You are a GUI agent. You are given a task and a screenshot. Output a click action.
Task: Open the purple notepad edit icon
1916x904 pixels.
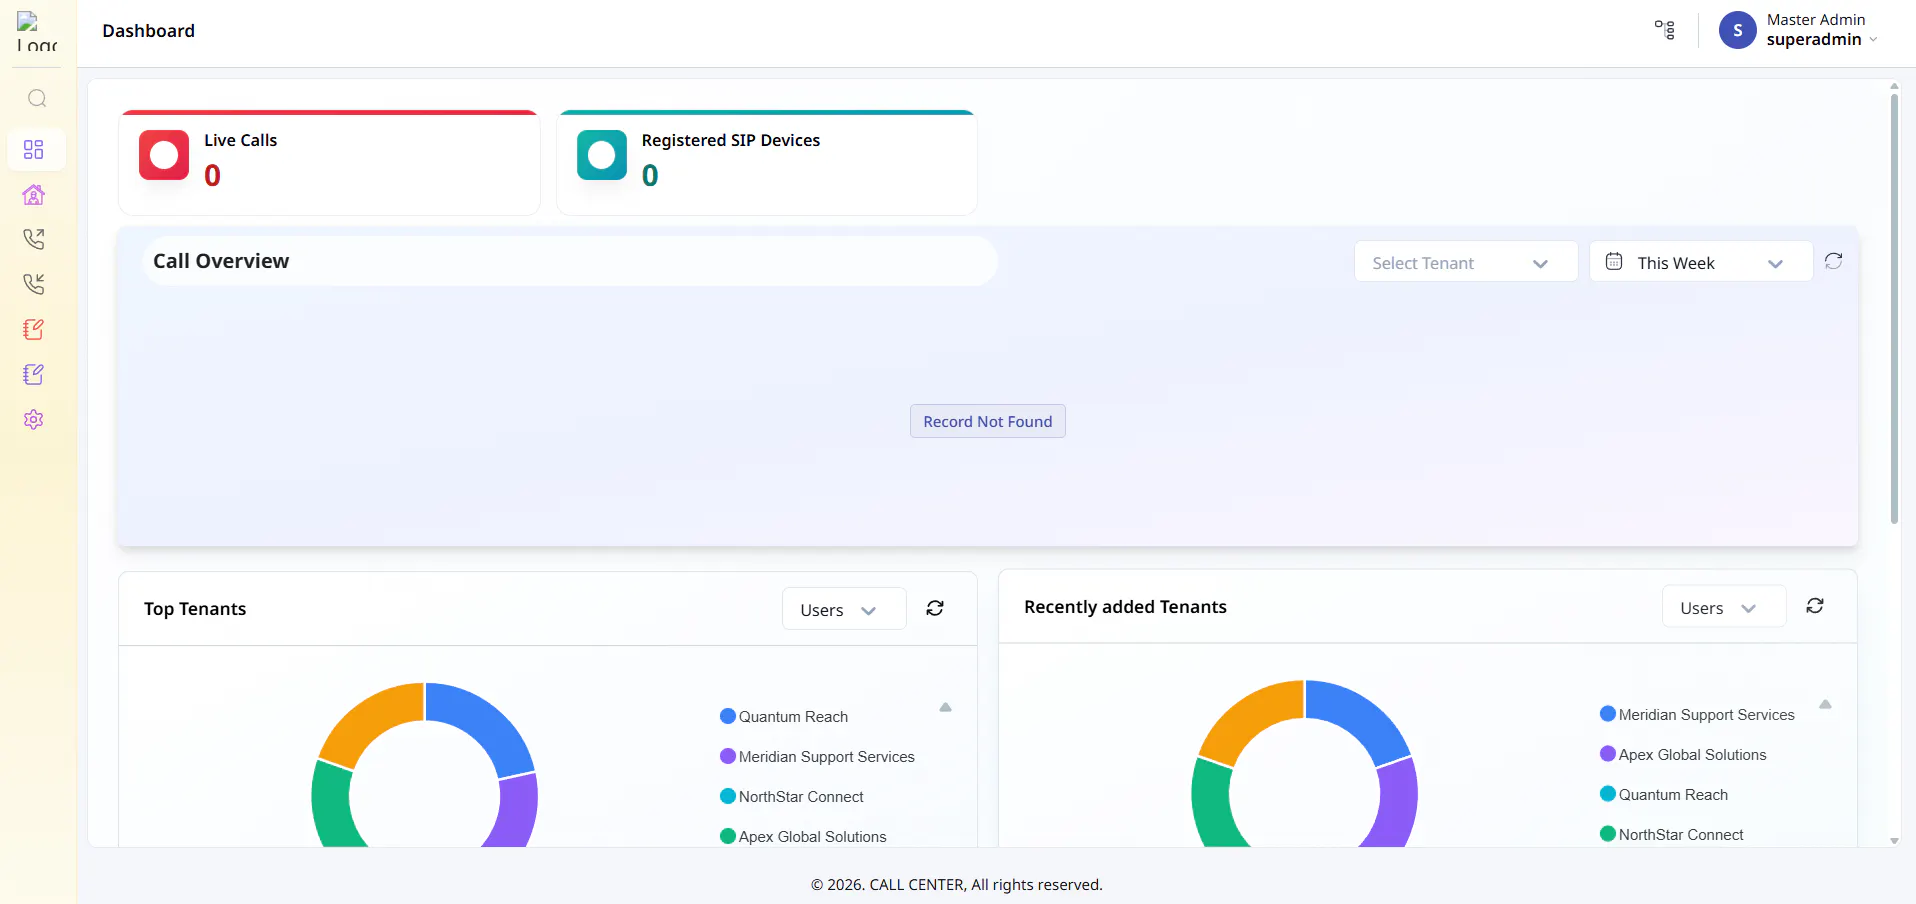[x=34, y=374]
